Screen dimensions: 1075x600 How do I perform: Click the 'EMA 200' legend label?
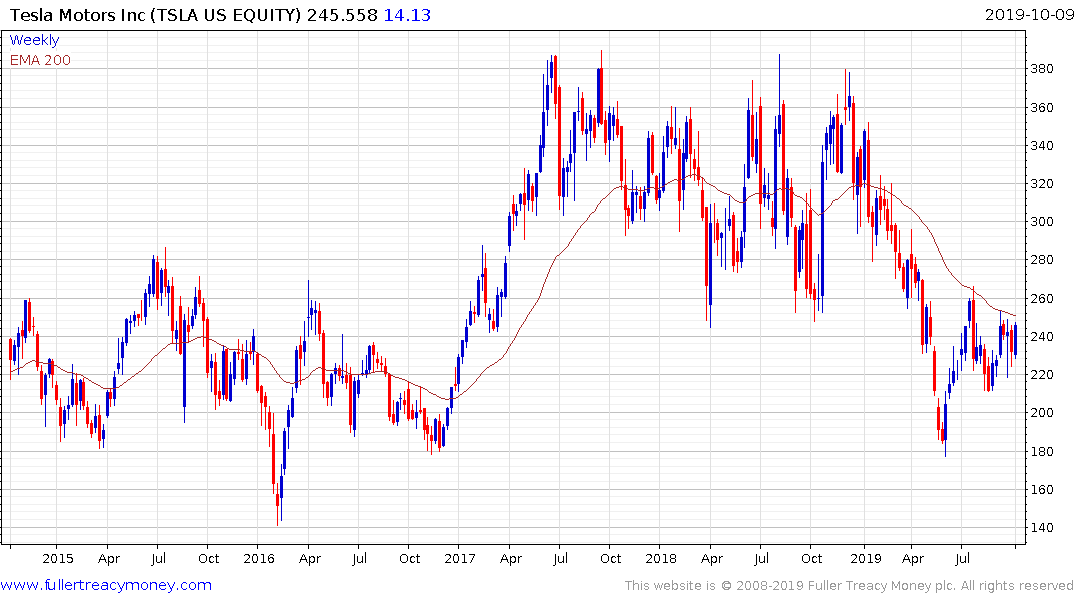click(40, 60)
